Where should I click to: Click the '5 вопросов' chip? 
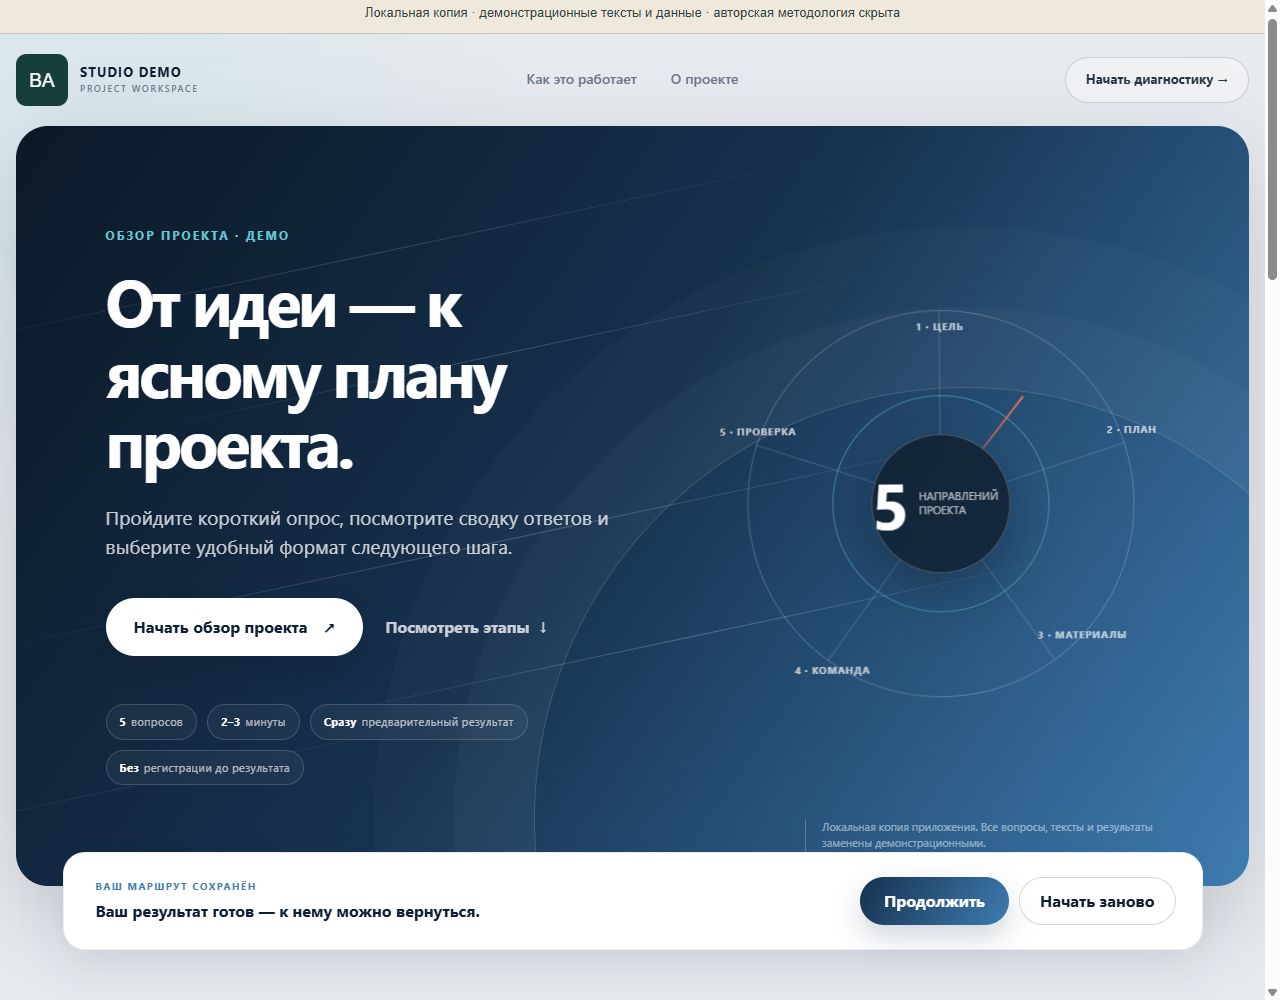[x=151, y=722]
